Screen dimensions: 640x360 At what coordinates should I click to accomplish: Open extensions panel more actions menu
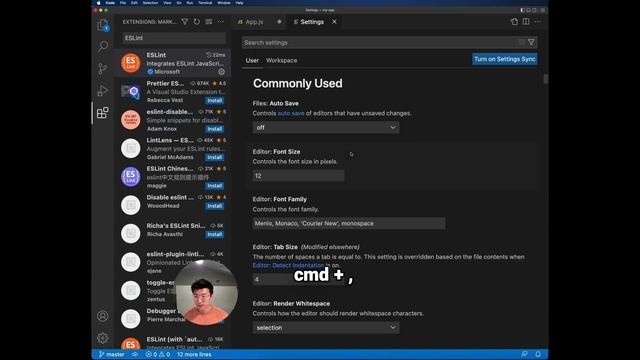220,22
